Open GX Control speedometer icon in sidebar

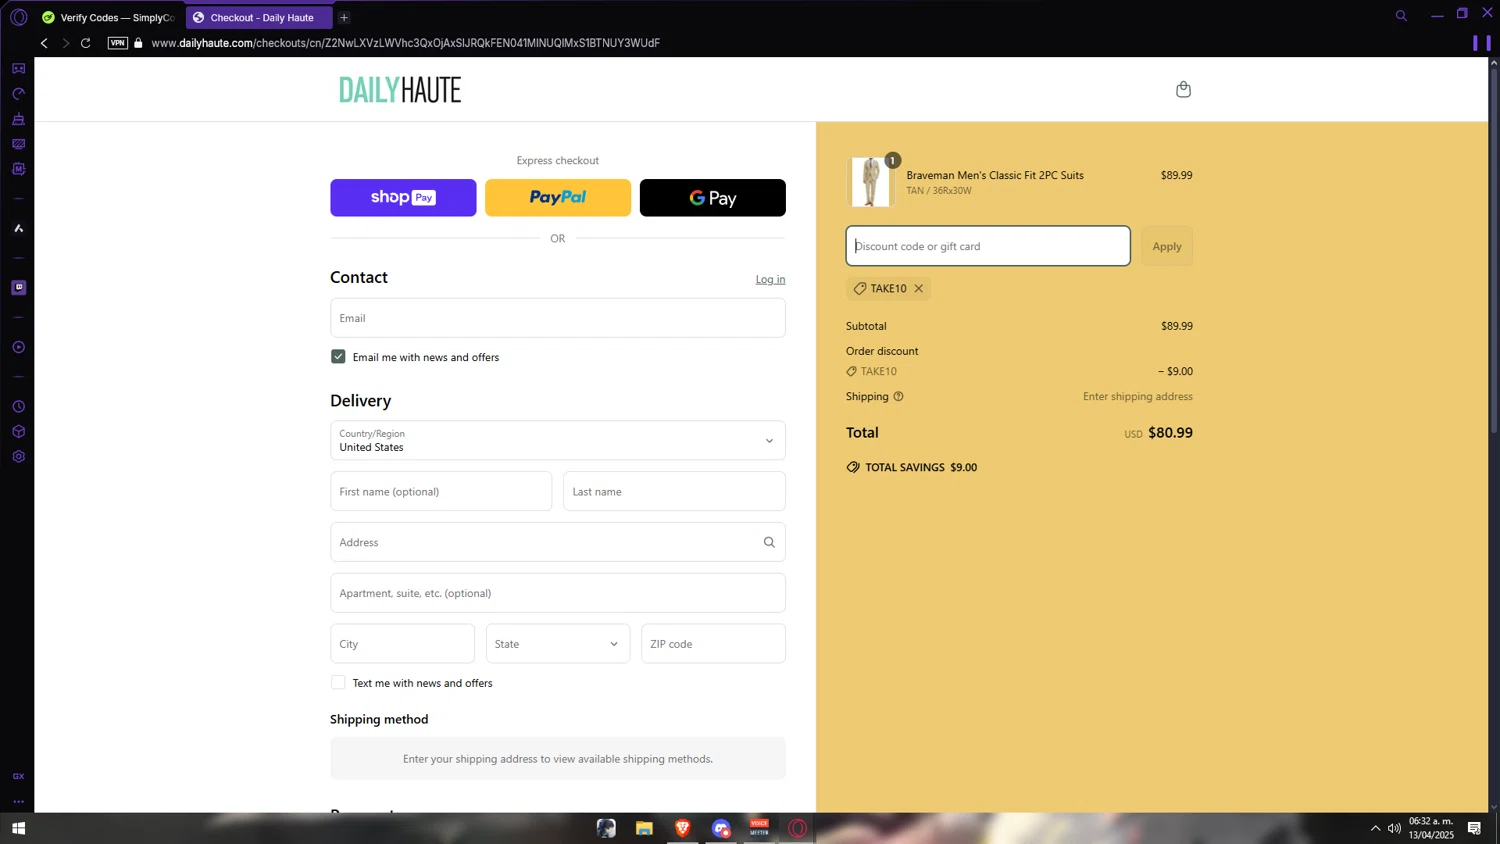(x=18, y=94)
